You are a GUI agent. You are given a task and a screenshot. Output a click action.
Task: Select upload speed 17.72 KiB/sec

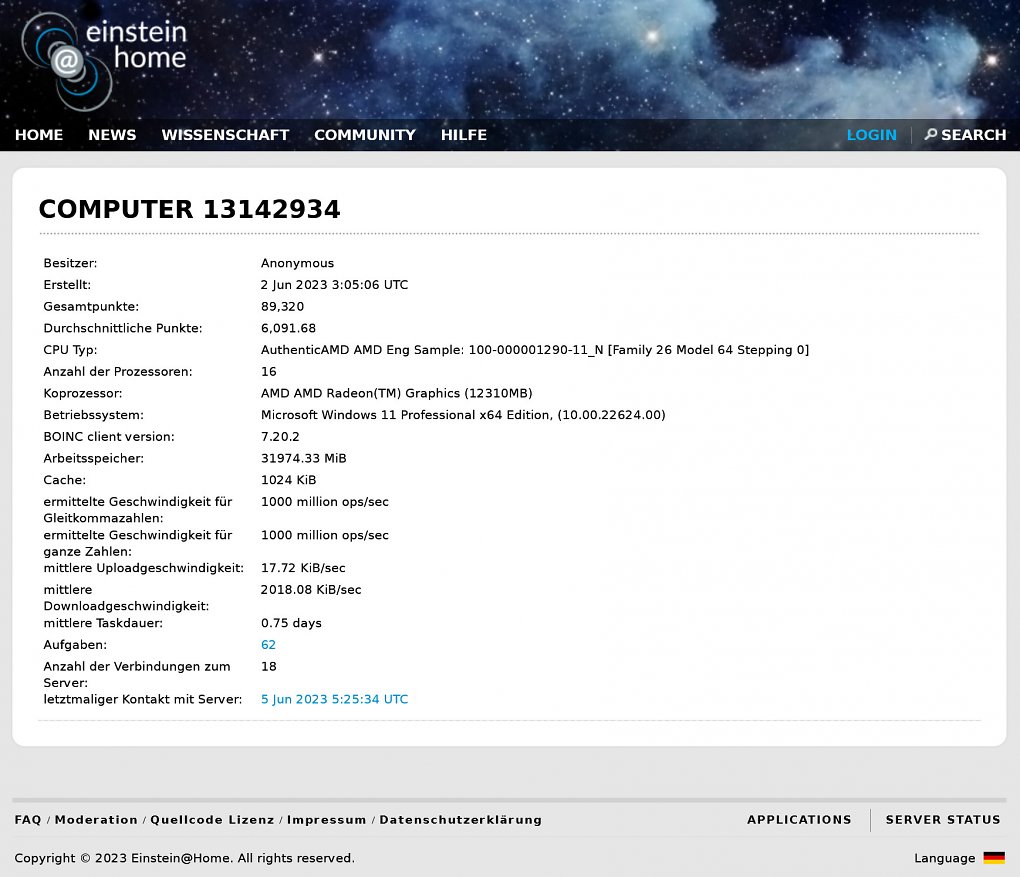point(303,568)
